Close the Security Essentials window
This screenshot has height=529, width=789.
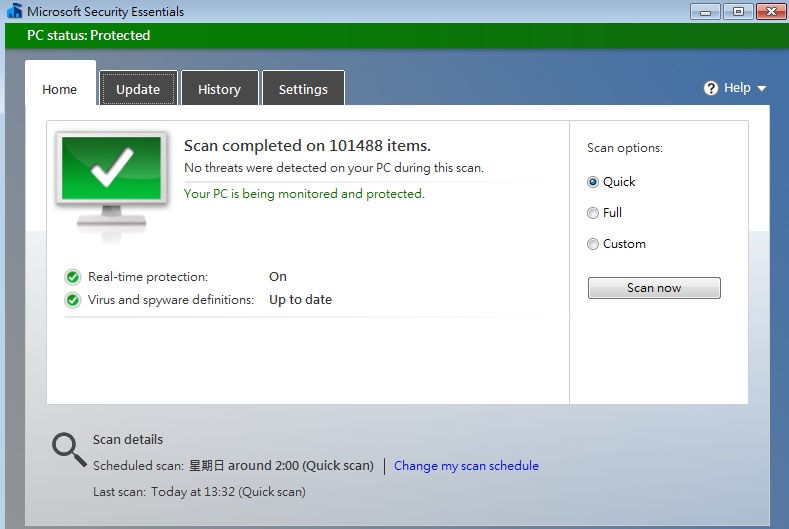(771, 12)
